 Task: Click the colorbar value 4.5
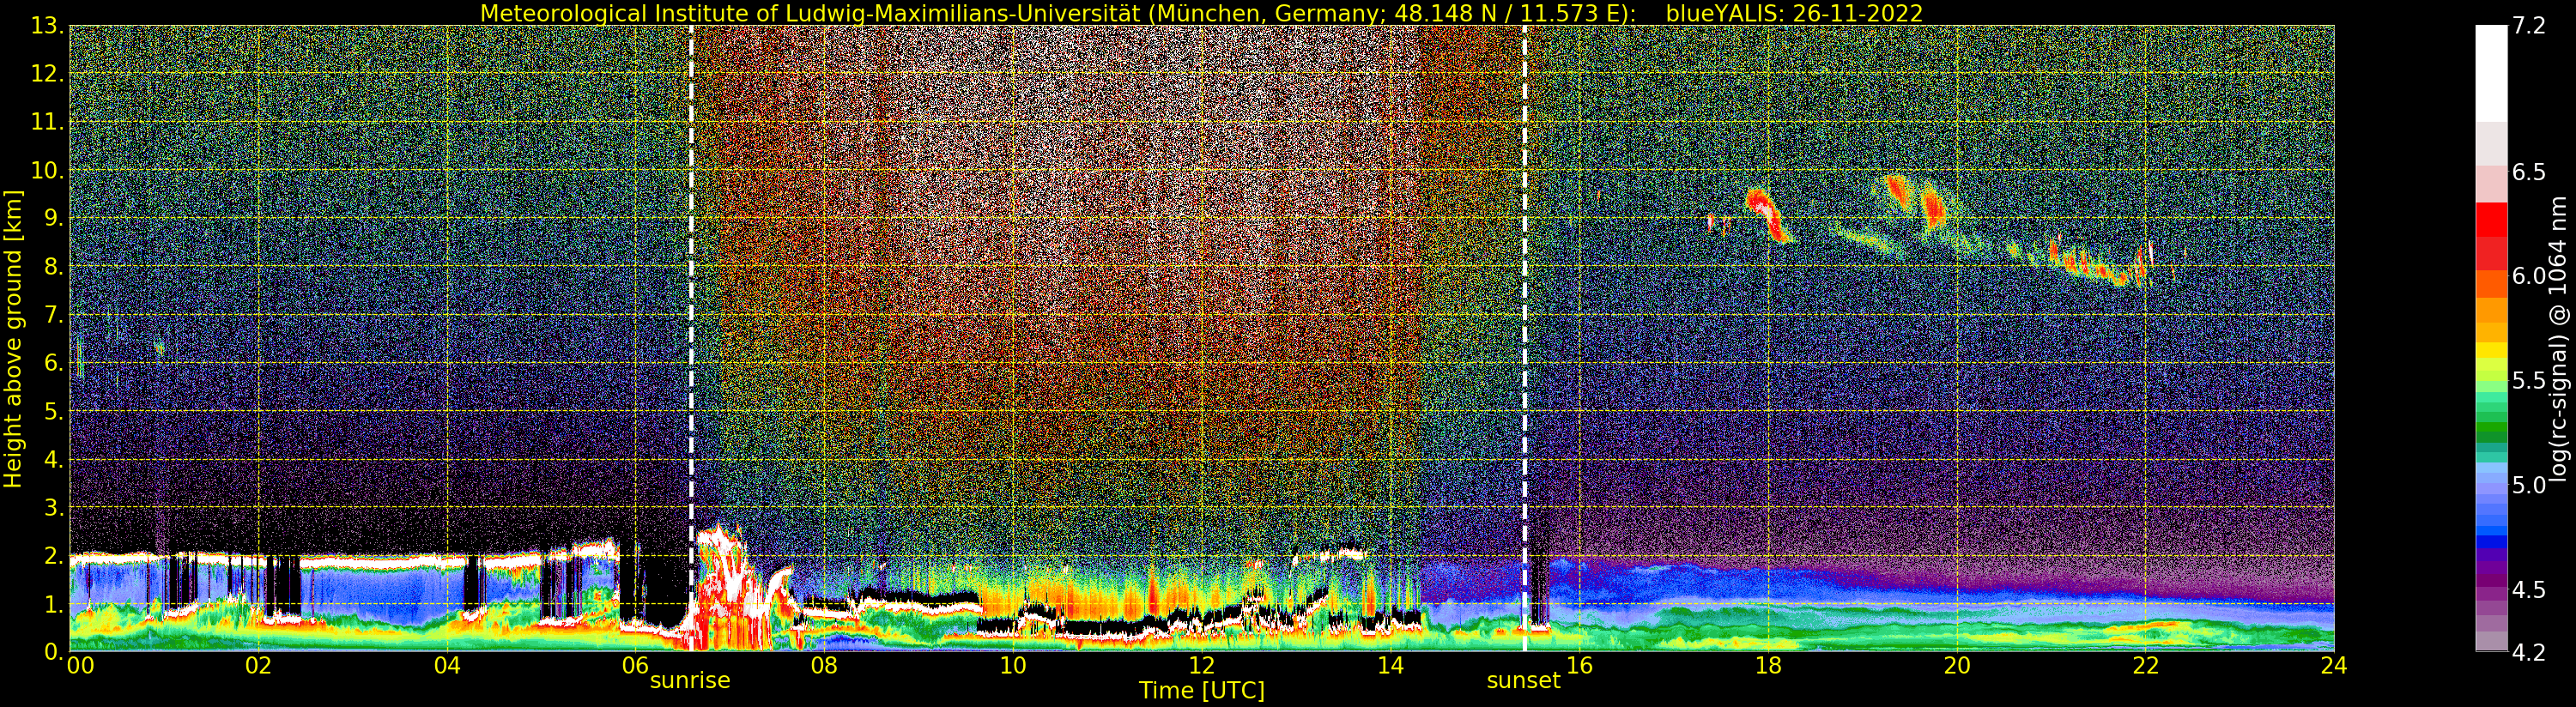point(2529,590)
